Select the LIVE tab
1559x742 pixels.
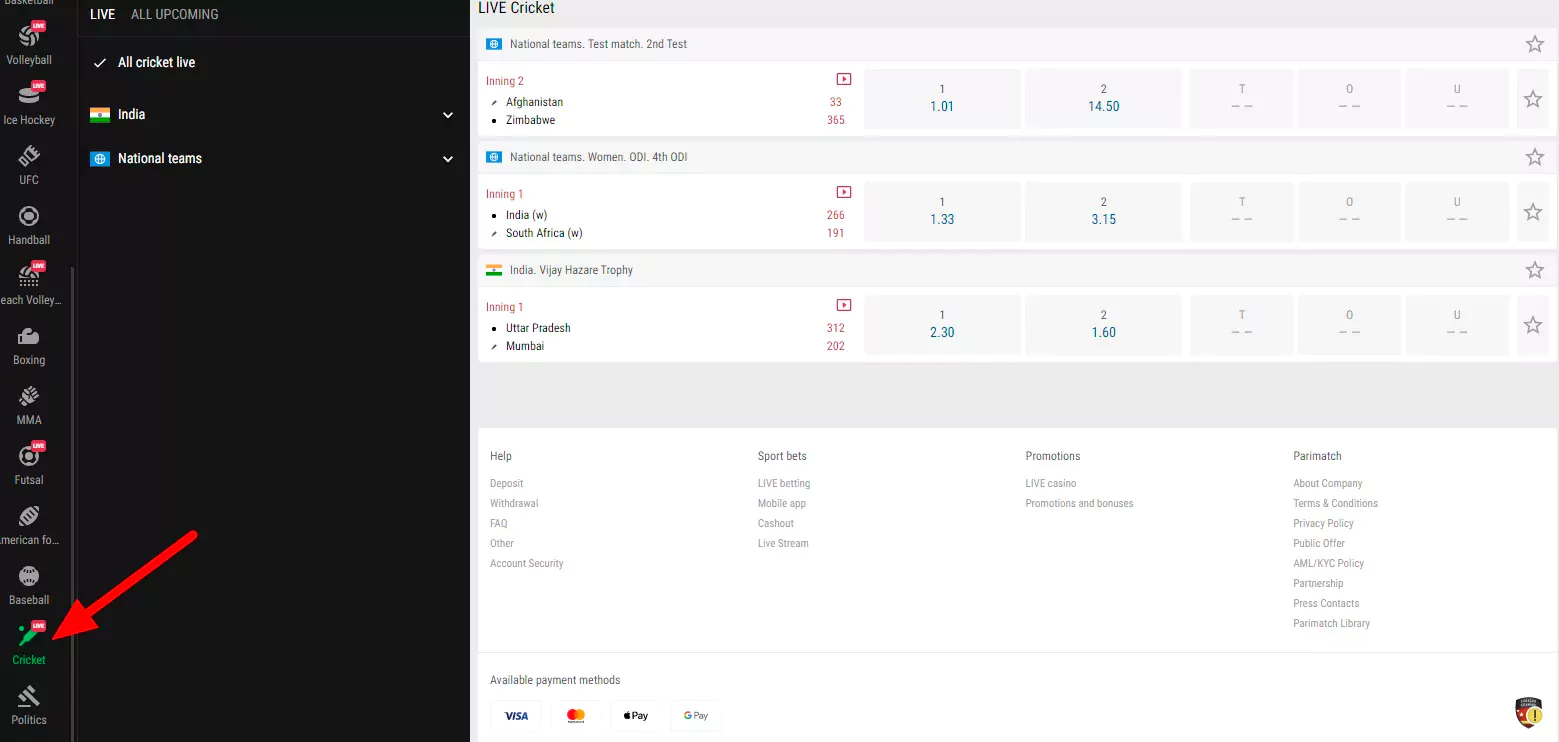pos(102,14)
